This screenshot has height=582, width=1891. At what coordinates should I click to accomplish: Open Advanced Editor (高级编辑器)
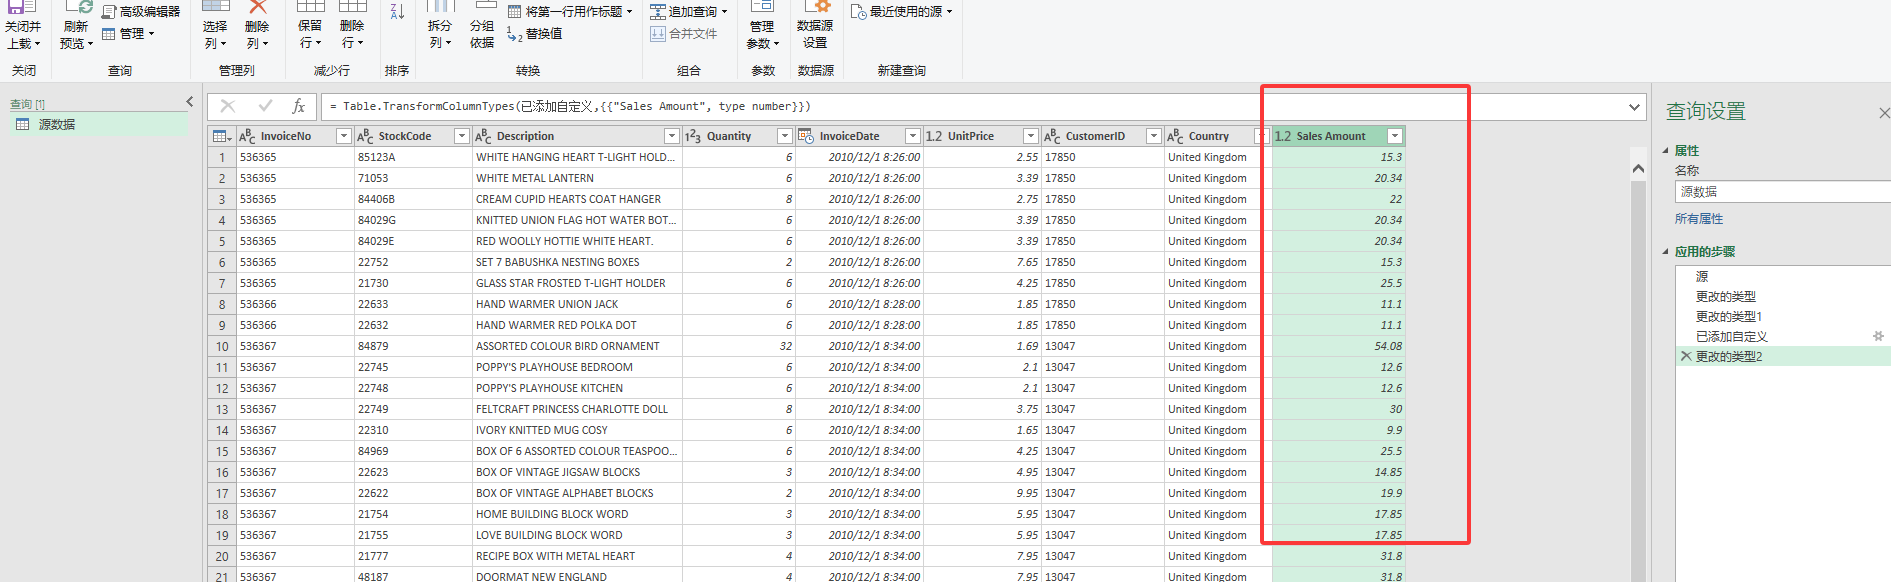[141, 12]
